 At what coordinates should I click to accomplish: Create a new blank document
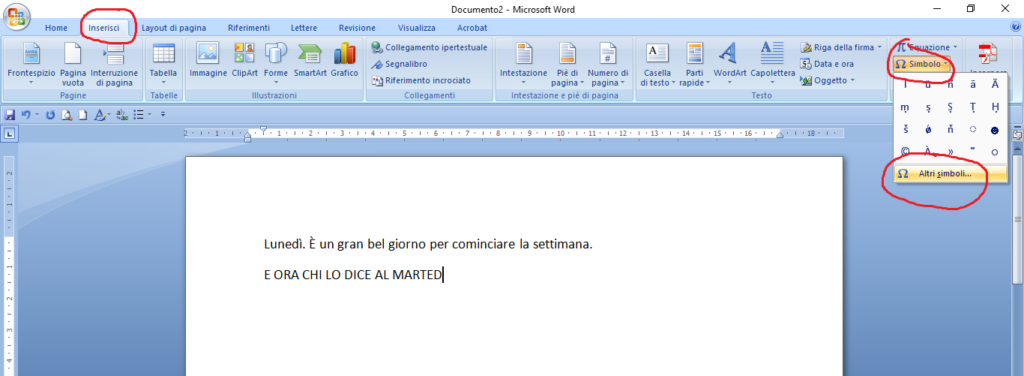click(83, 114)
